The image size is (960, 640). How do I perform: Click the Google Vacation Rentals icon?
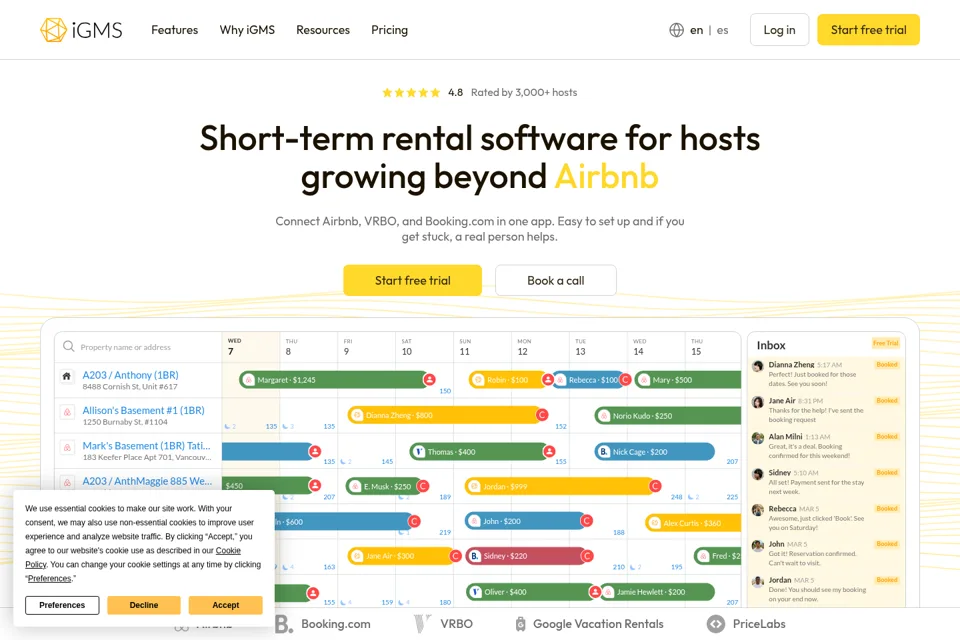point(520,624)
